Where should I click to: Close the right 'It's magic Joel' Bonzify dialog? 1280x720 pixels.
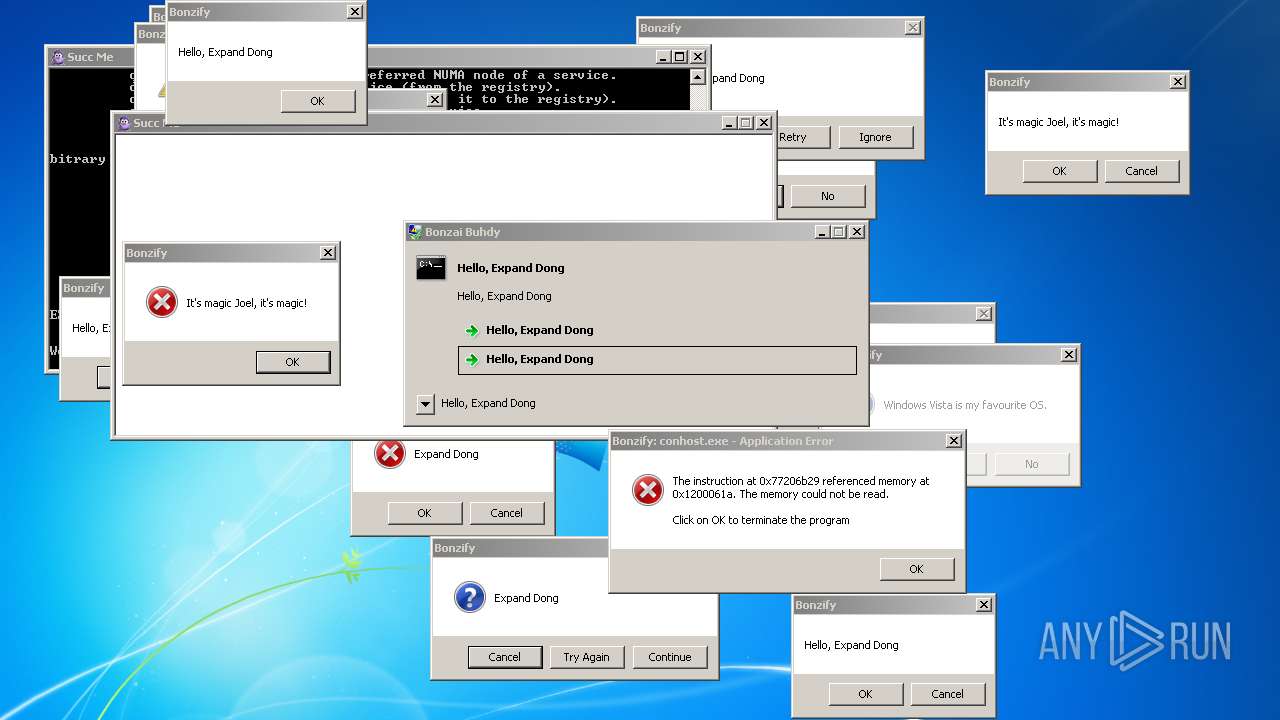point(1178,82)
